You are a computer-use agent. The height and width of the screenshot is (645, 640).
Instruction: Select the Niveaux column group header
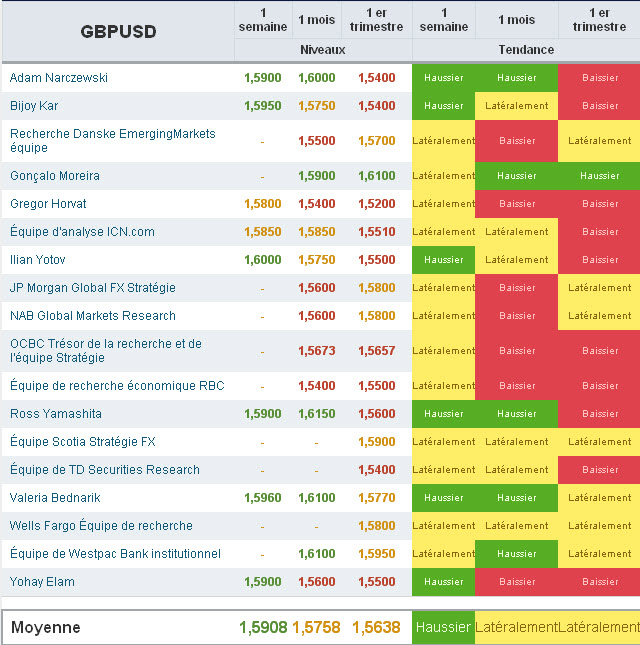[x=323, y=50]
